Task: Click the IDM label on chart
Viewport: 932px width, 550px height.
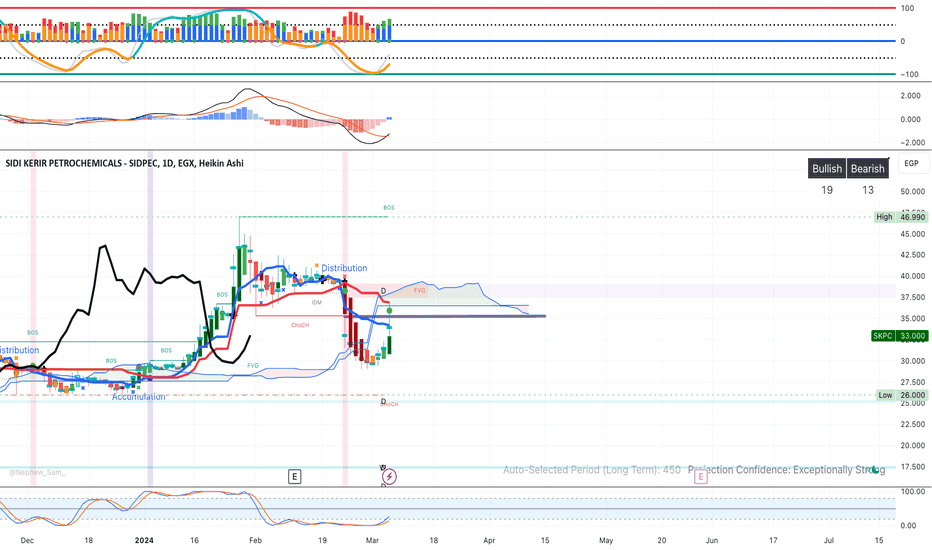Action: coord(316,303)
